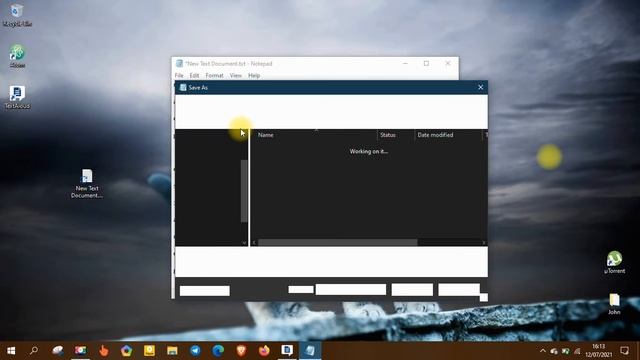Open the green globe desktop shortcut
This screenshot has width=640, height=360.
pos(17,56)
